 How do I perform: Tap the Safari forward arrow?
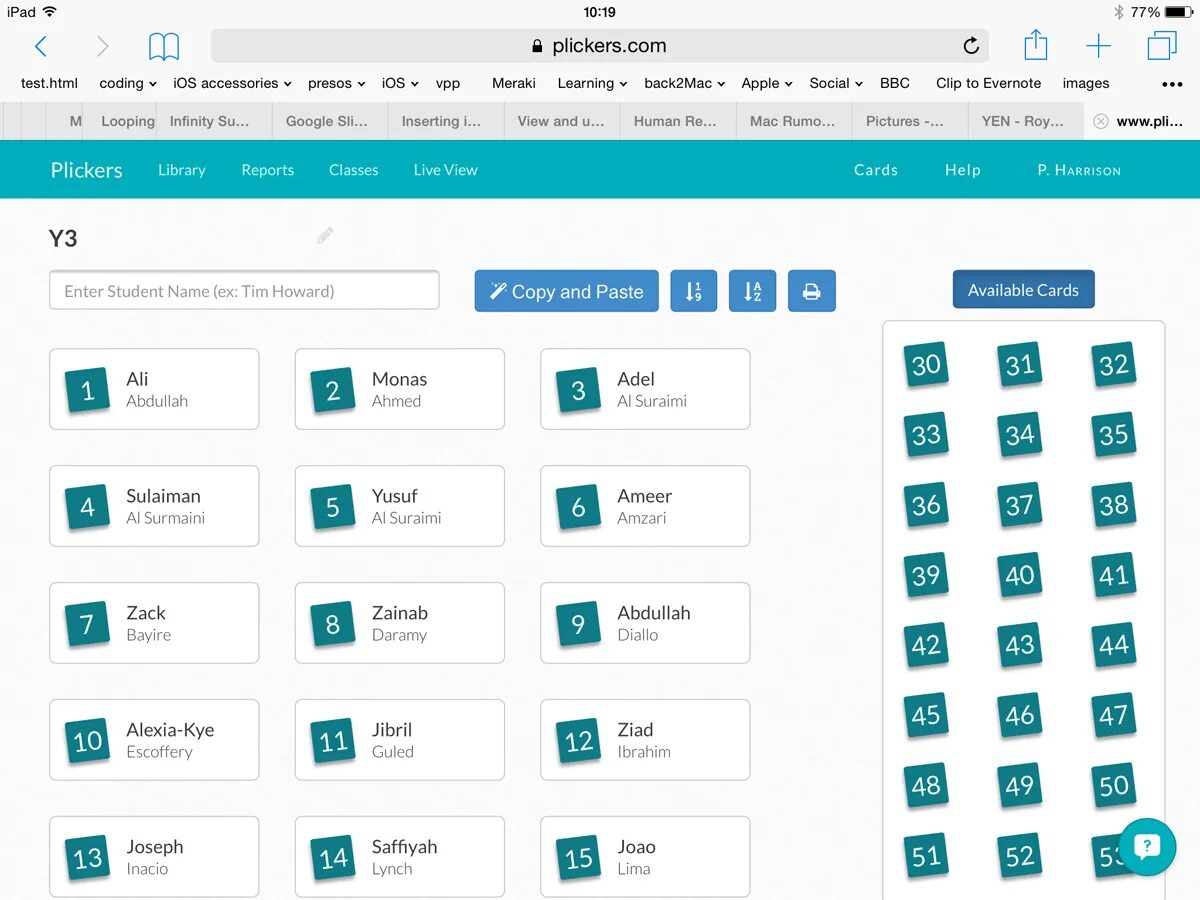[x=102, y=46]
